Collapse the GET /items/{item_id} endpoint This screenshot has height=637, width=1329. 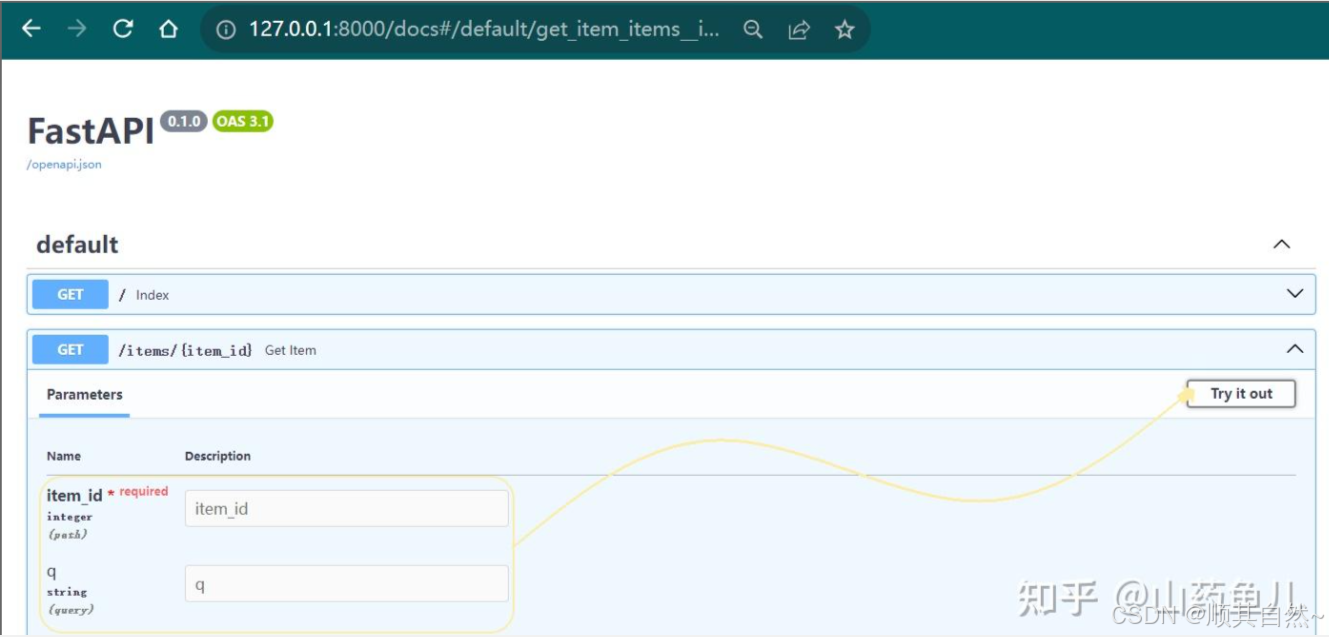click(x=1294, y=349)
